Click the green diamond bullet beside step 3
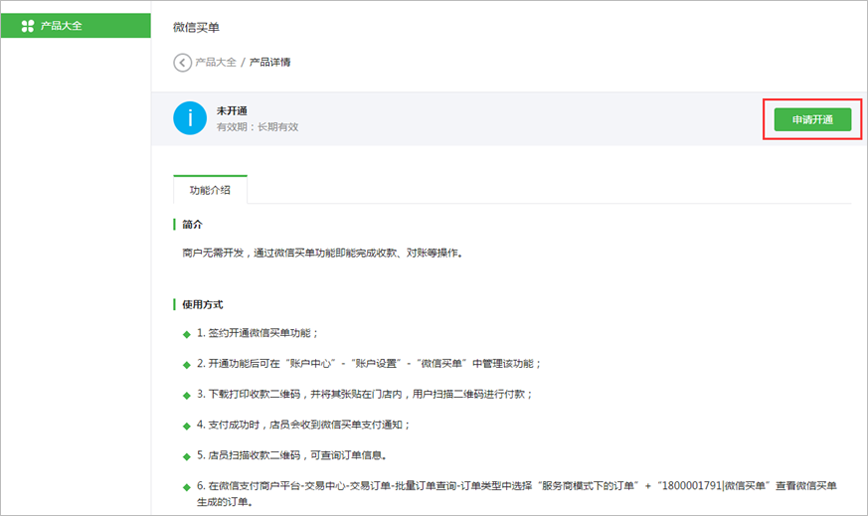The width and height of the screenshot is (868, 516). click(187, 395)
